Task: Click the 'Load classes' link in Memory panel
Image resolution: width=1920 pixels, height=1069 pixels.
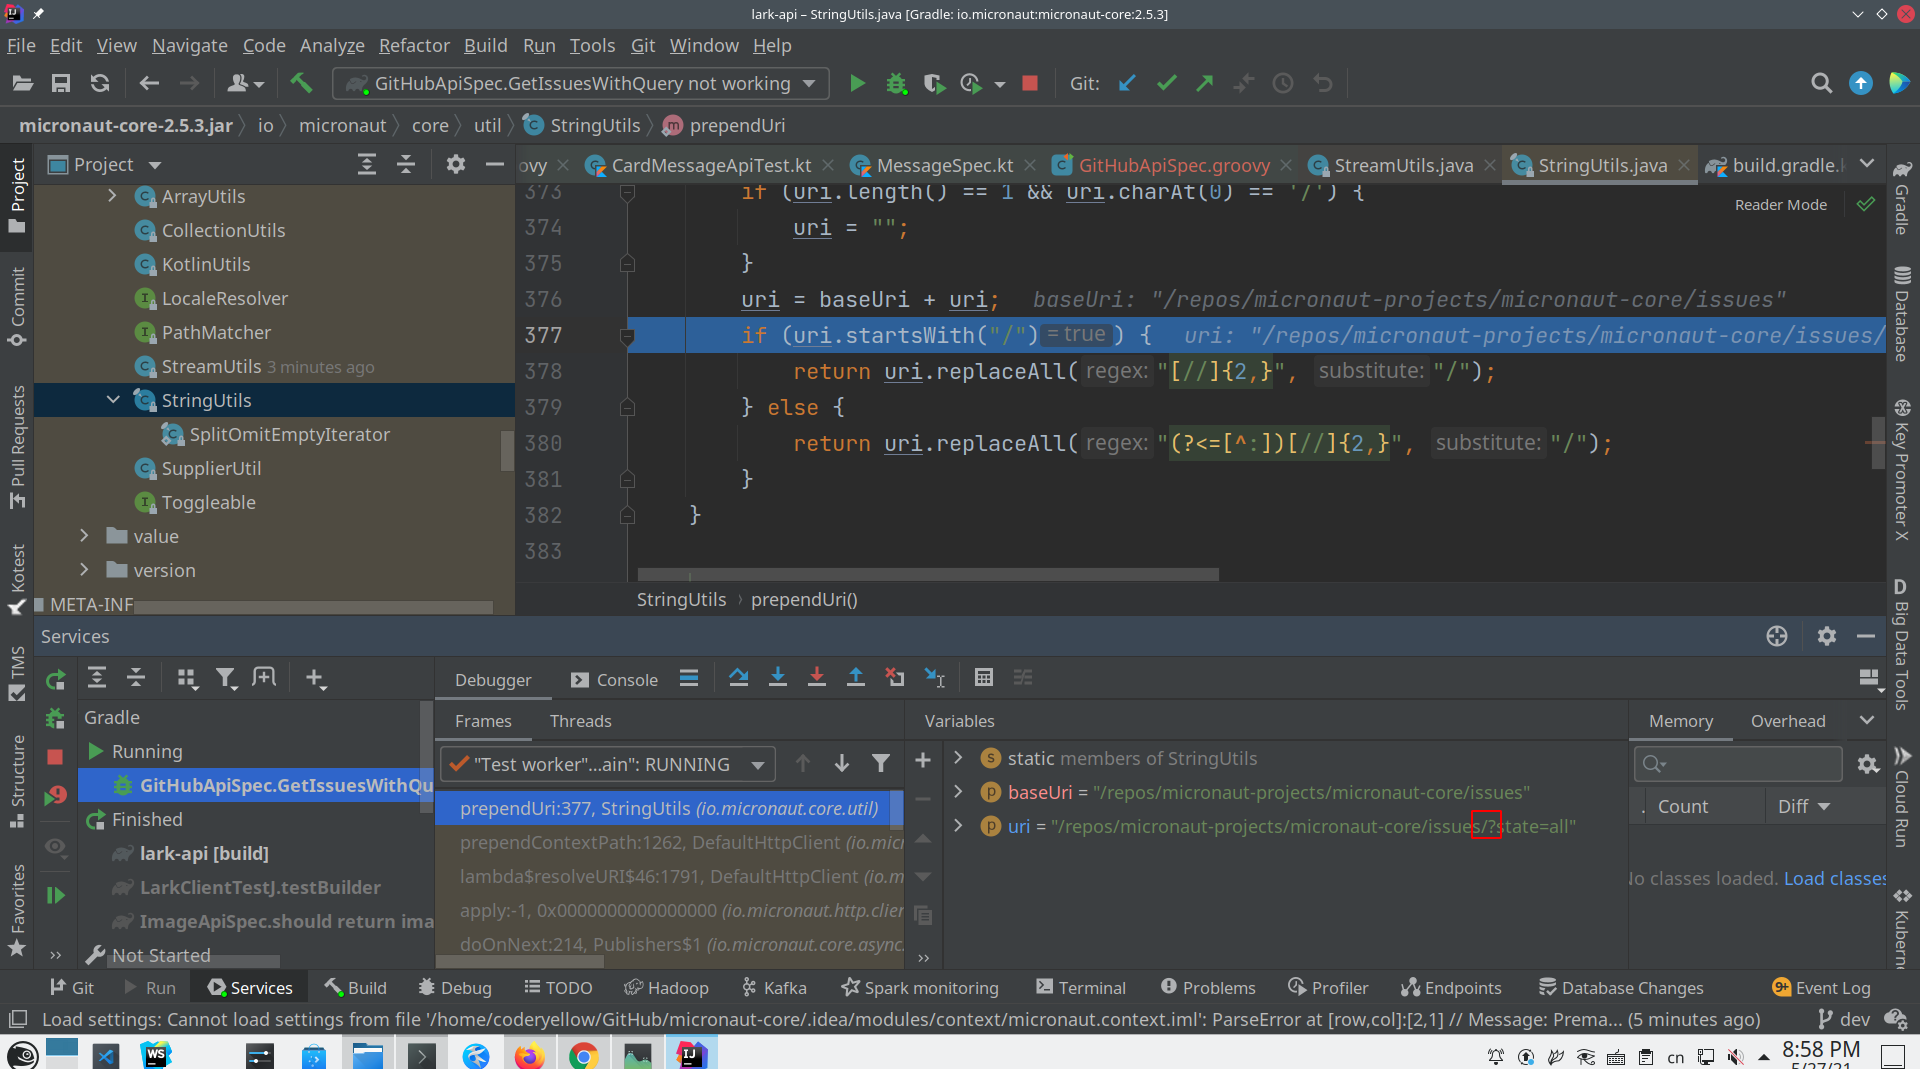Action: [1834, 878]
